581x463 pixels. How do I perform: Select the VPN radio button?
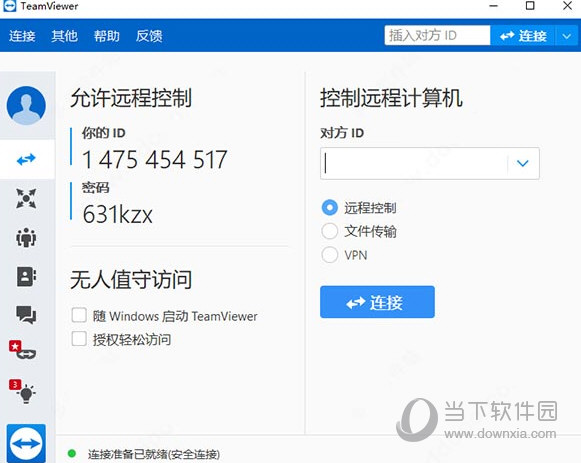coord(330,255)
